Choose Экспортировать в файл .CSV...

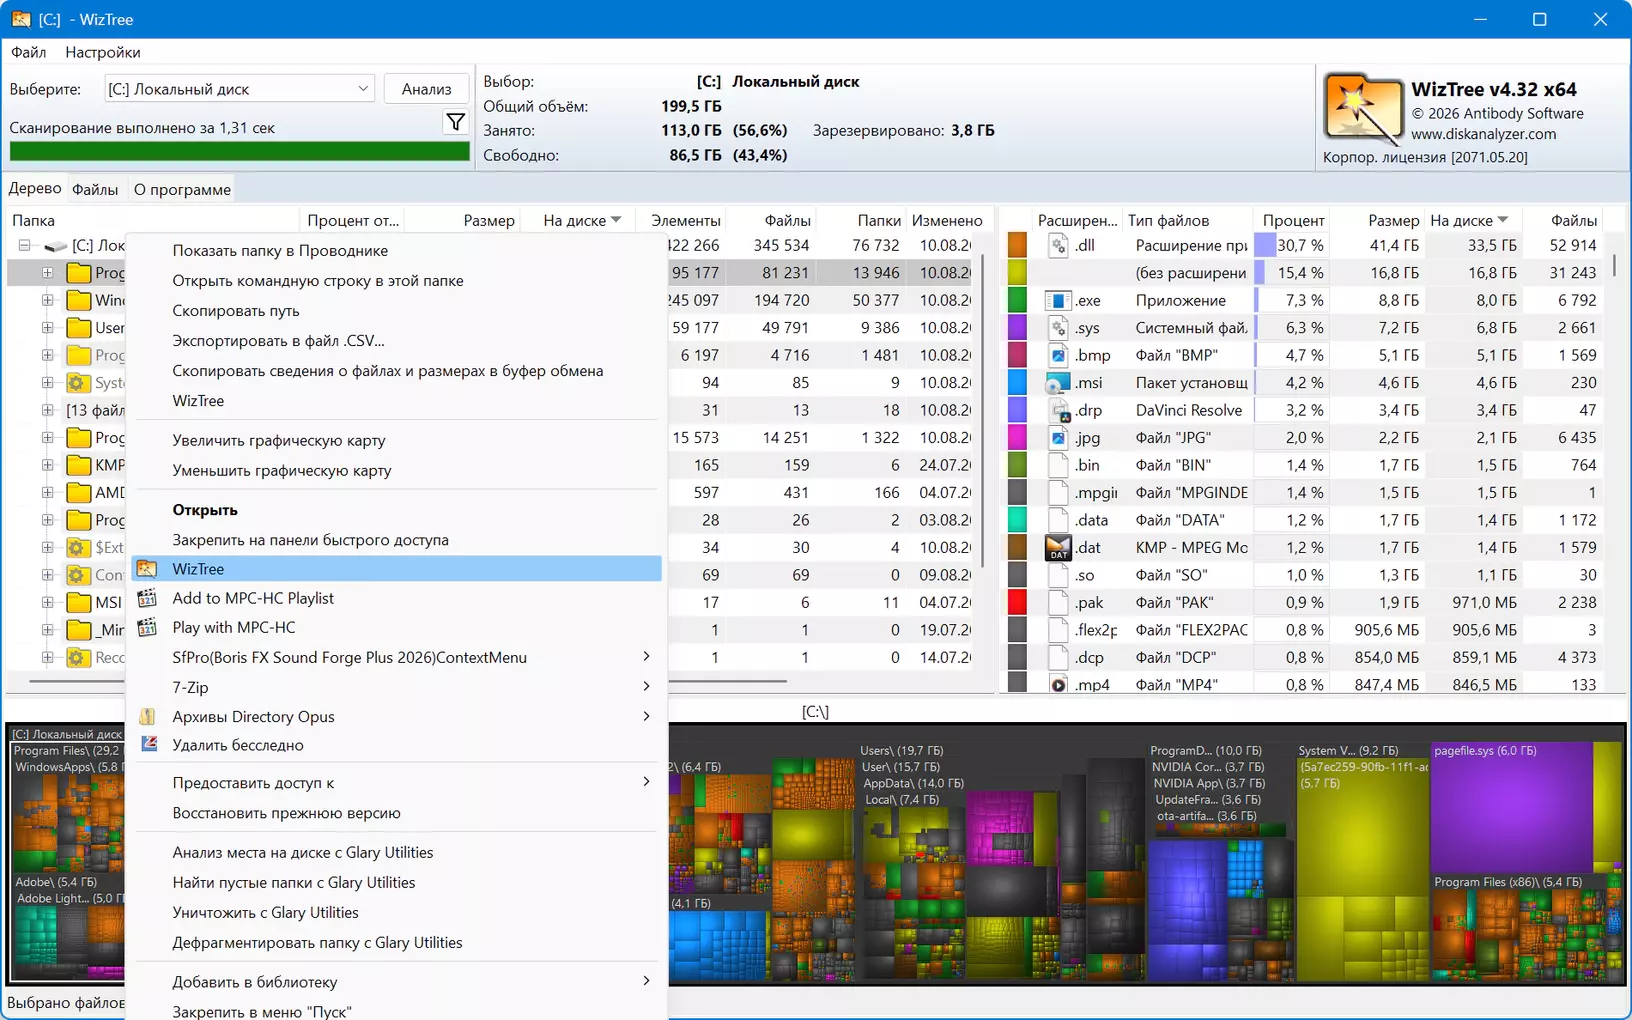click(278, 340)
